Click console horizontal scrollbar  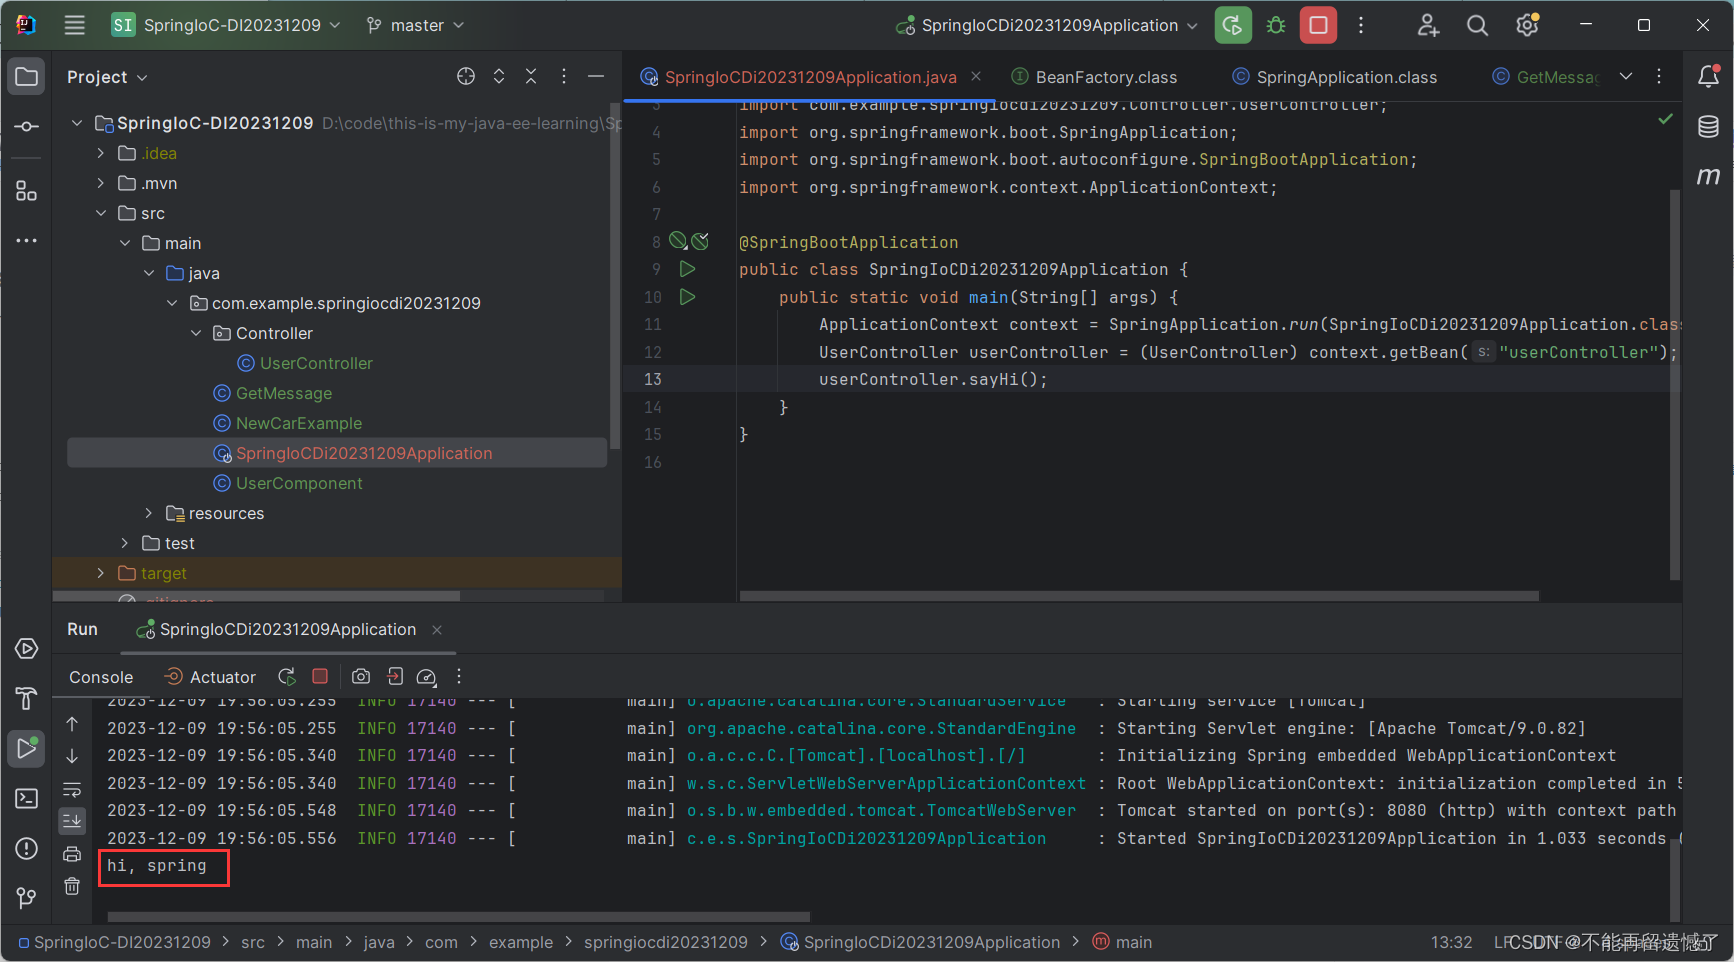(459, 916)
